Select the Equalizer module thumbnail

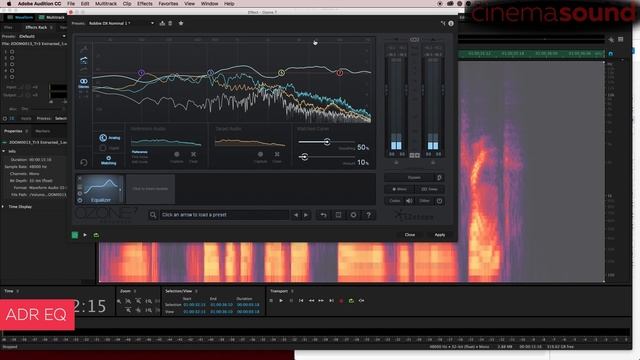(x=100, y=189)
